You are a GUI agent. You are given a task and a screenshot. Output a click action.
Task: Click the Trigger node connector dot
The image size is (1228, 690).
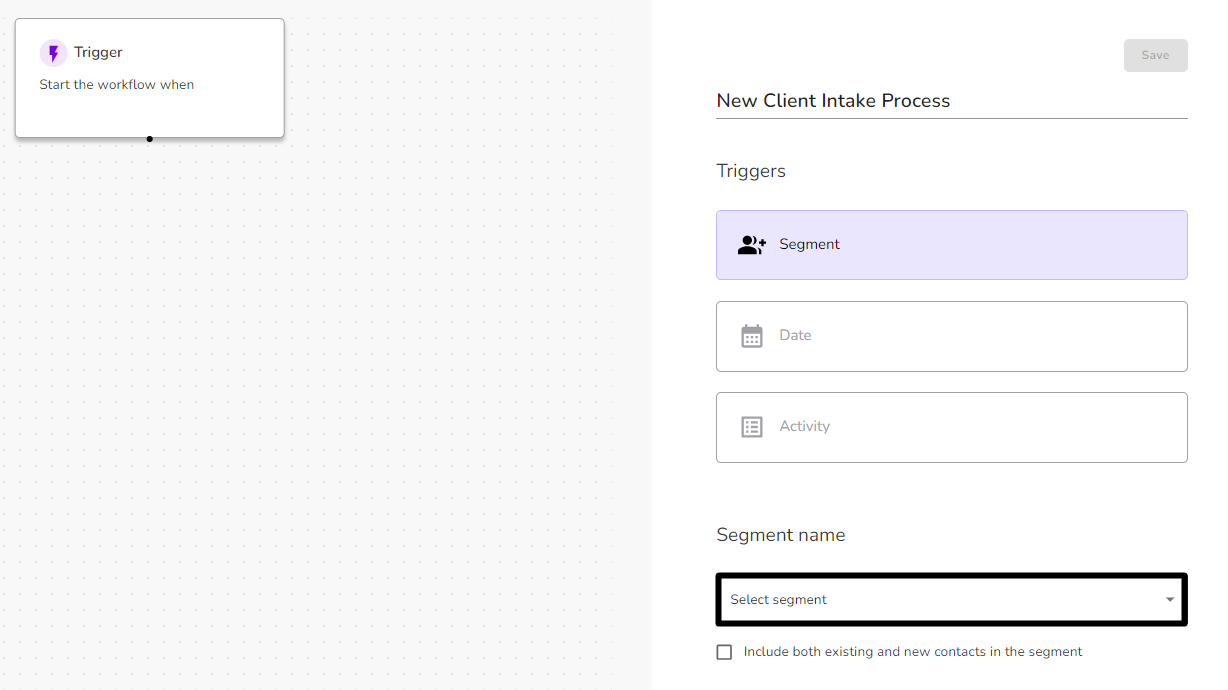click(150, 139)
